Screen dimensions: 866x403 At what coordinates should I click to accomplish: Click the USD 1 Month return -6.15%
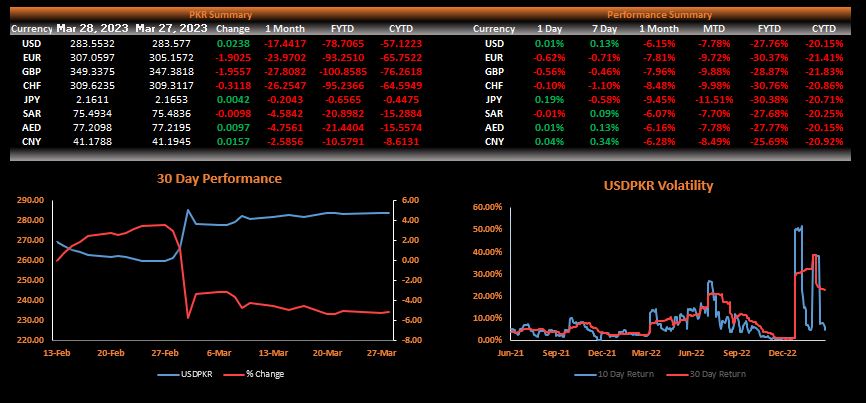tap(659, 43)
